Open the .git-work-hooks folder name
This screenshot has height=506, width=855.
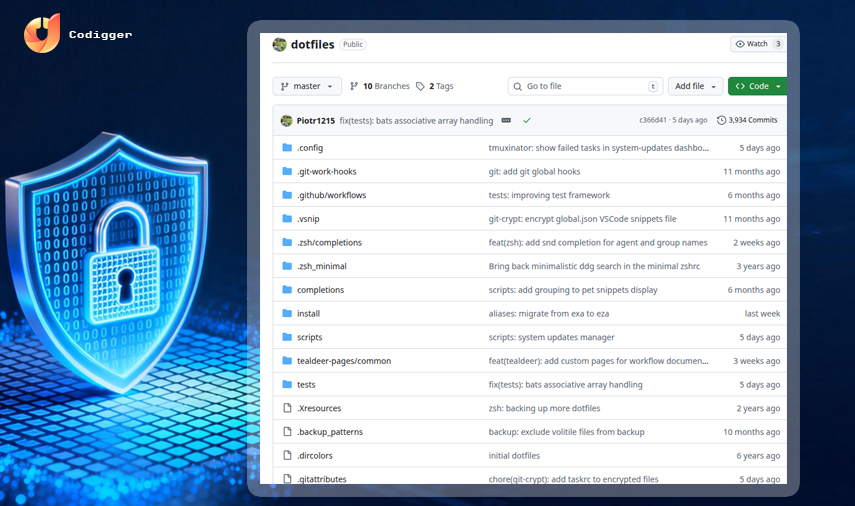click(327, 171)
